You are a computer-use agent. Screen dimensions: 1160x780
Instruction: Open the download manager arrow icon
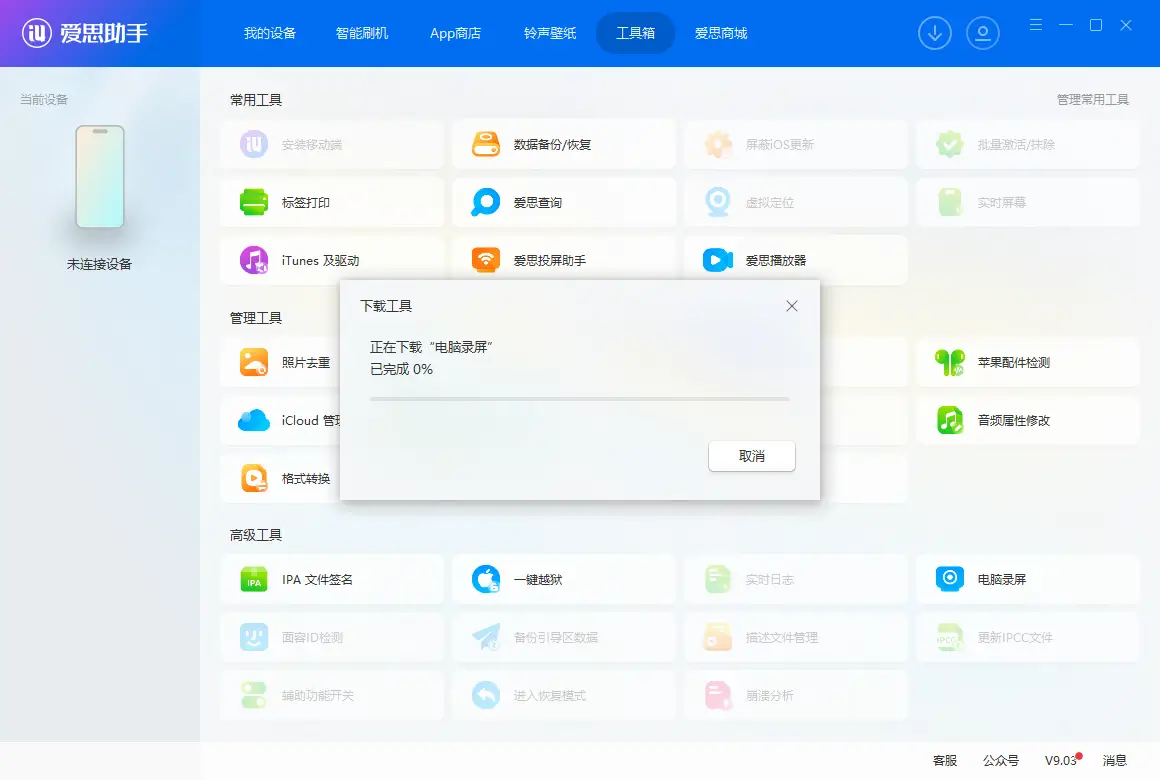pyautogui.click(x=935, y=33)
